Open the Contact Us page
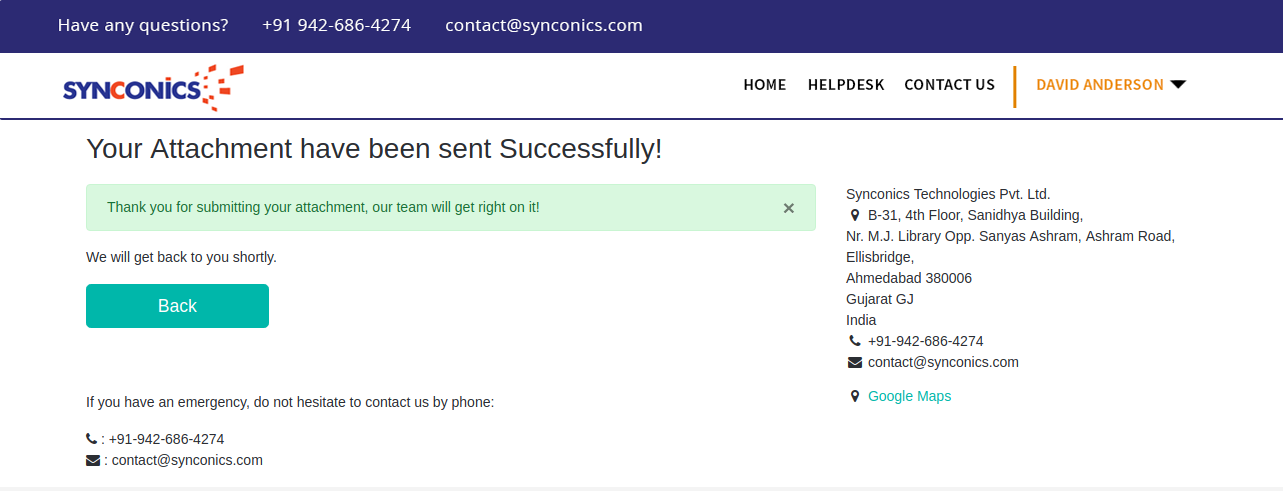 (949, 85)
